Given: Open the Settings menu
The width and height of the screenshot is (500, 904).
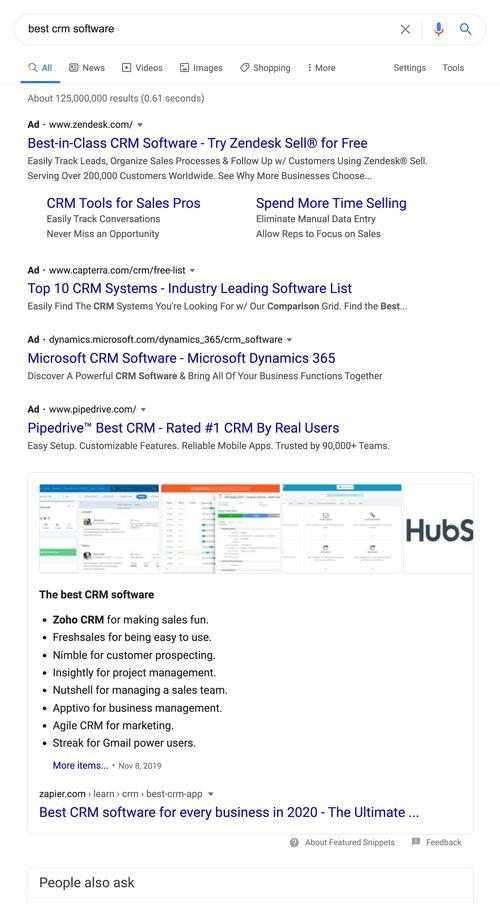Looking at the screenshot, I should [x=409, y=67].
